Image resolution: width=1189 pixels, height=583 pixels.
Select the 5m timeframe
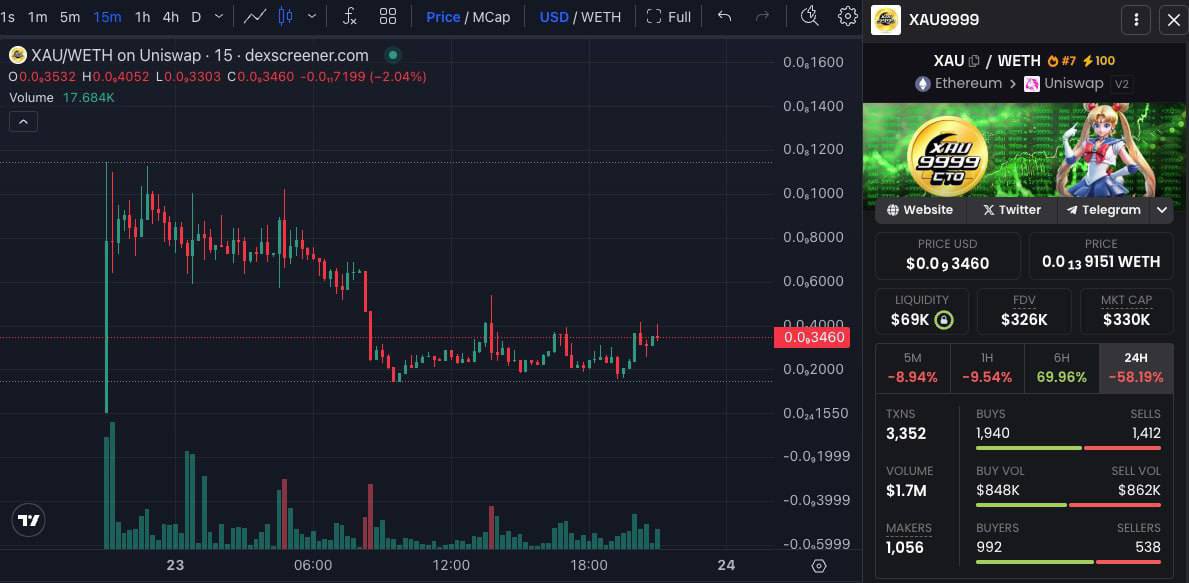tap(70, 17)
